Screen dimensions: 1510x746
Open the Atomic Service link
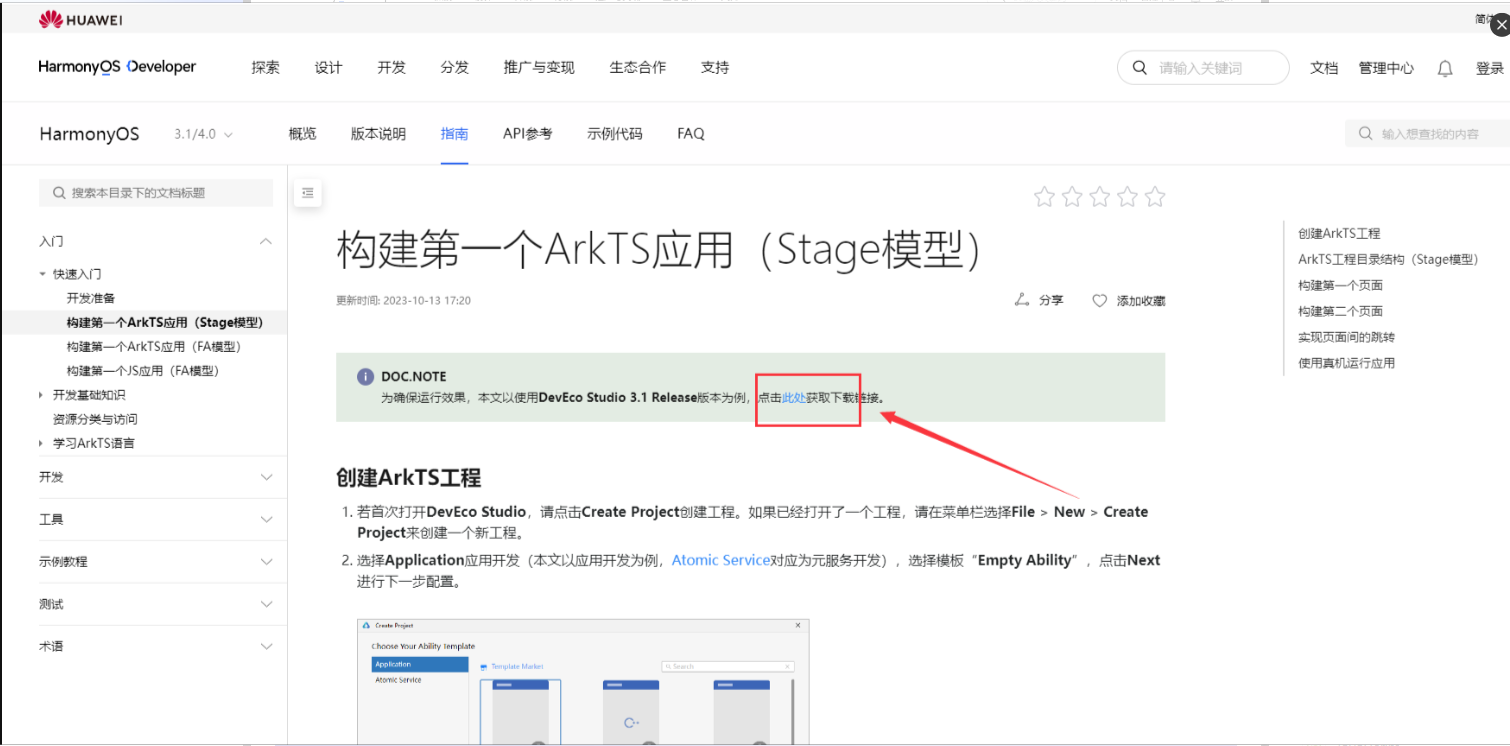pyautogui.click(x=721, y=561)
